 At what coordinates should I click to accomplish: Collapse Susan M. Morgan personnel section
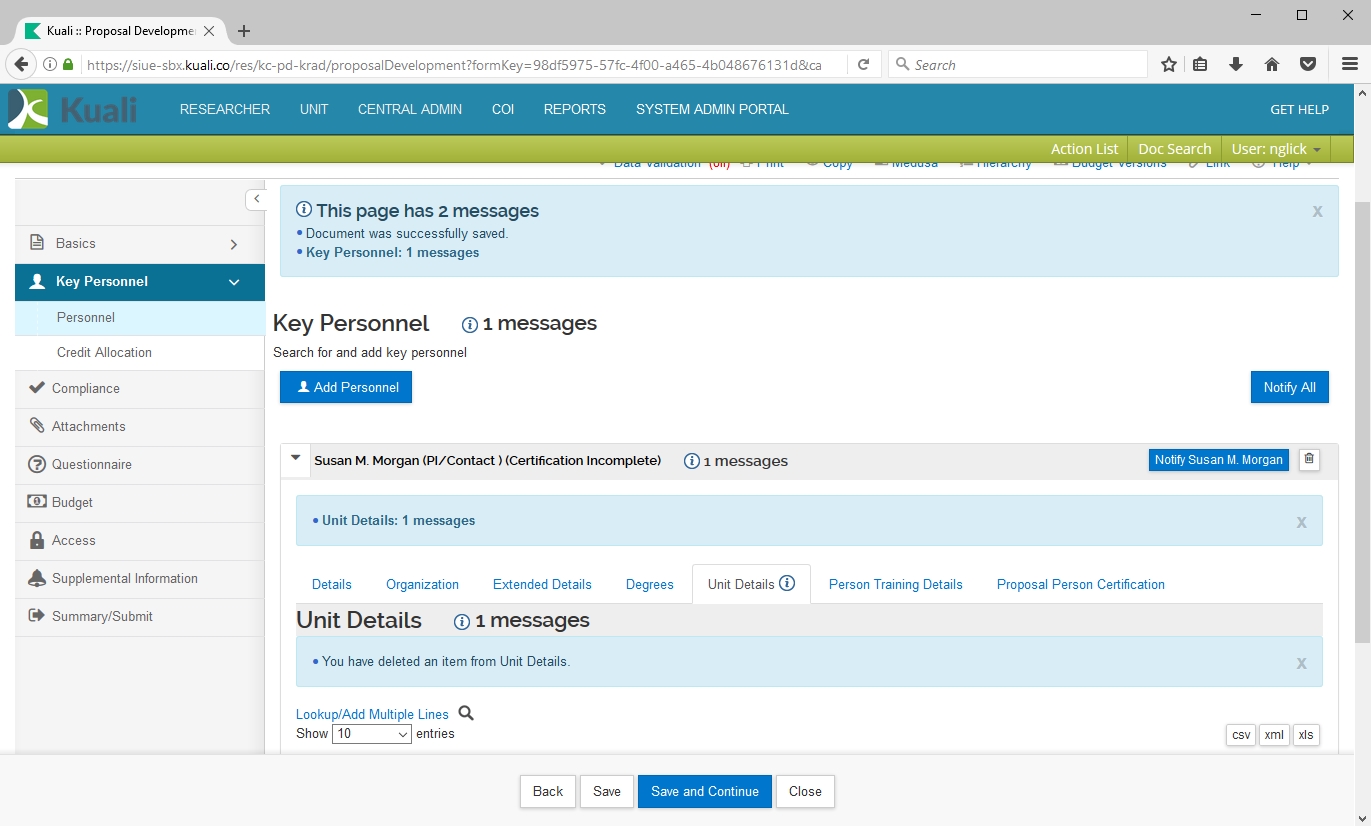[295, 460]
